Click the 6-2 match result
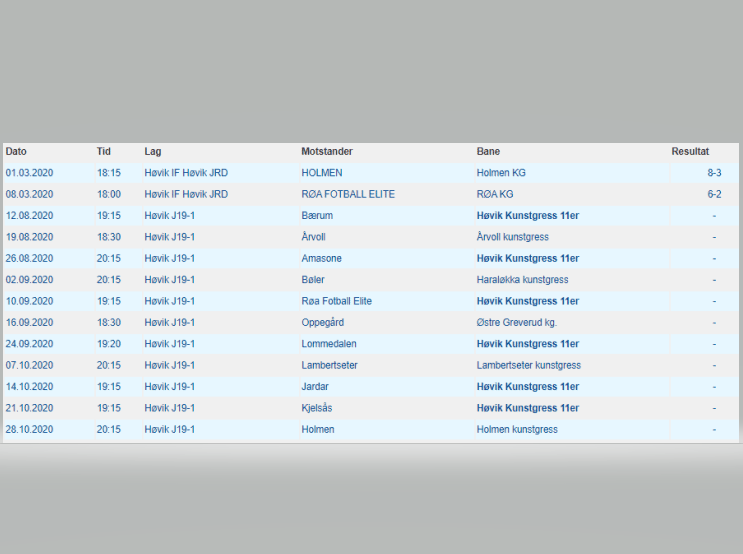This screenshot has height=554, width=743. [714, 194]
